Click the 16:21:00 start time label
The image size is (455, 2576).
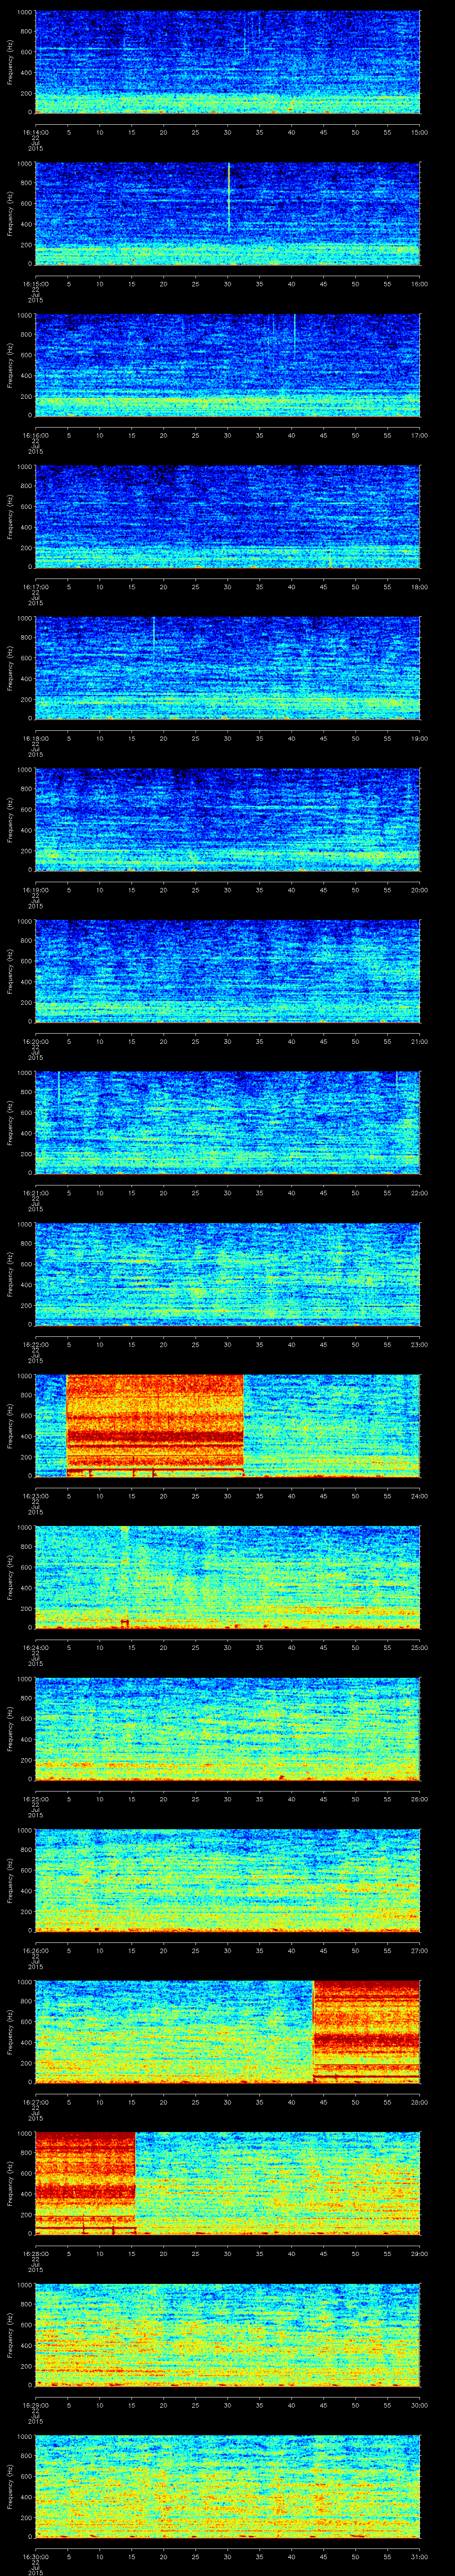click(x=35, y=1192)
